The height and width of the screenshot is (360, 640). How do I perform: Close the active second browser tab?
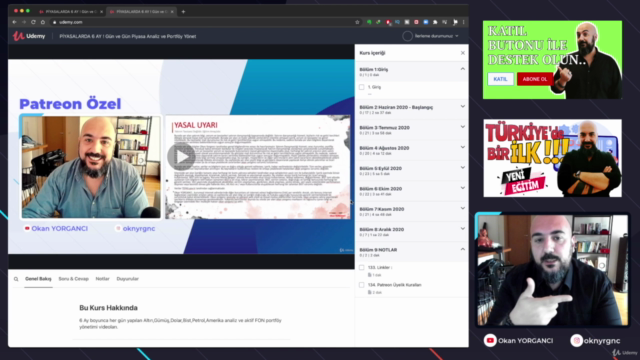point(172,12)
